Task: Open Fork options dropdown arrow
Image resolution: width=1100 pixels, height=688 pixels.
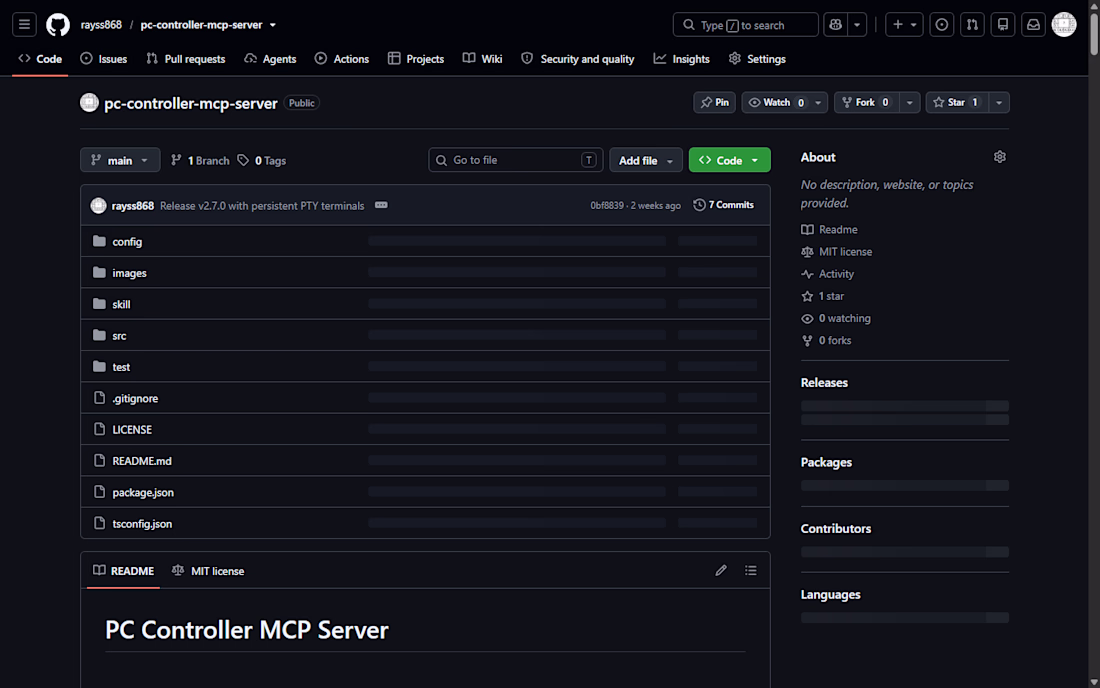Action: 909,102
